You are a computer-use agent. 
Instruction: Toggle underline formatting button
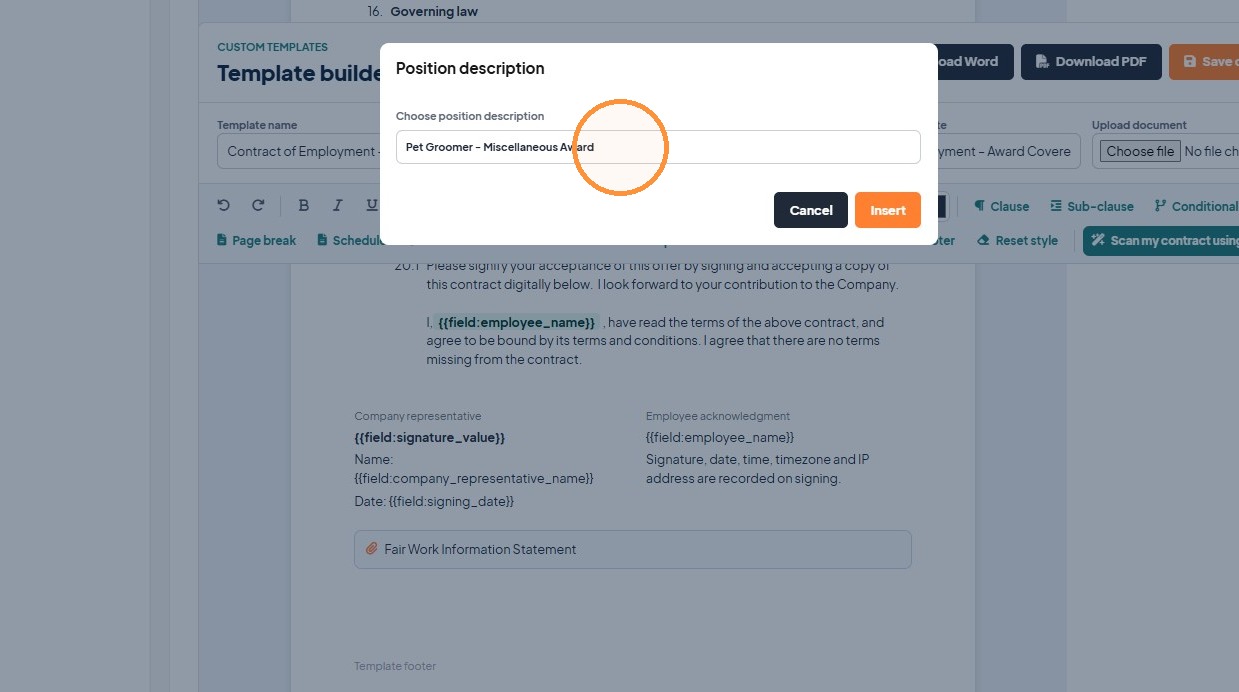[x=372, y=205]
